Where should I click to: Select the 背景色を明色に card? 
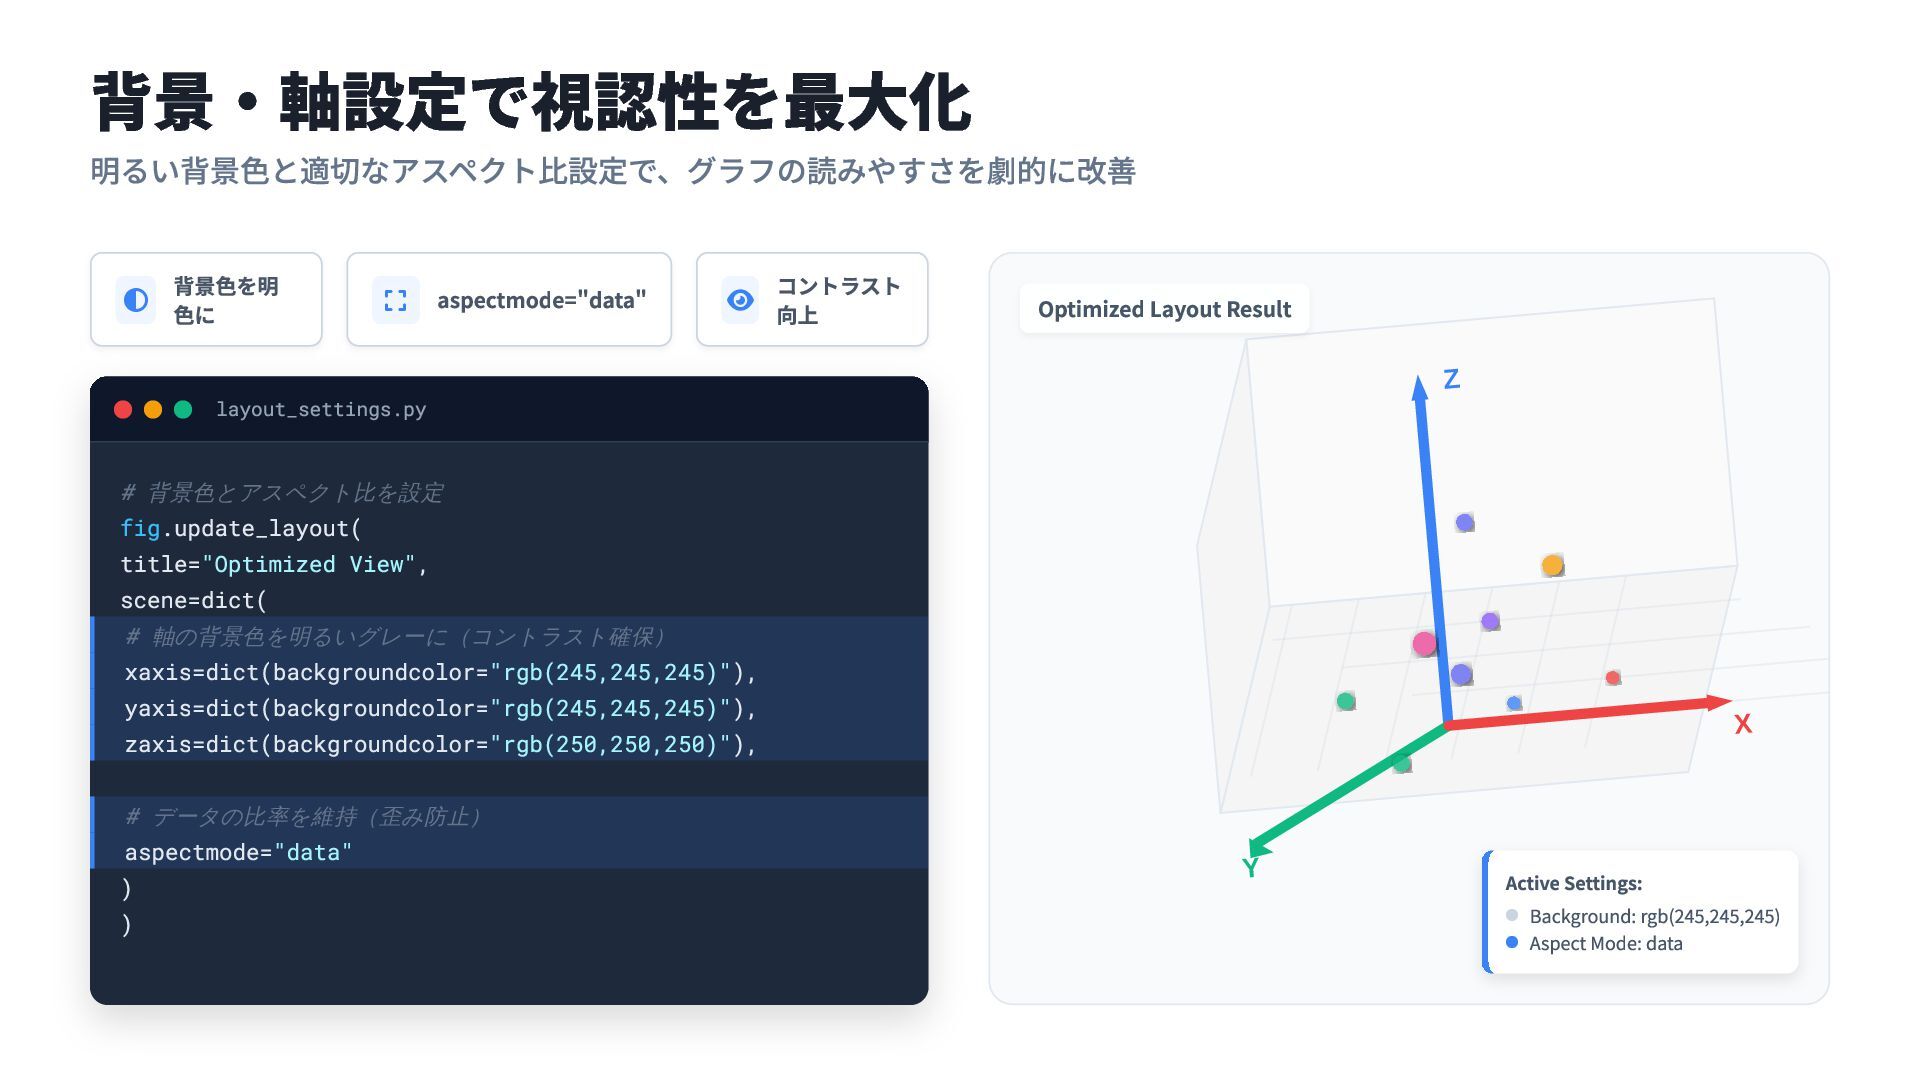(206, 300)
